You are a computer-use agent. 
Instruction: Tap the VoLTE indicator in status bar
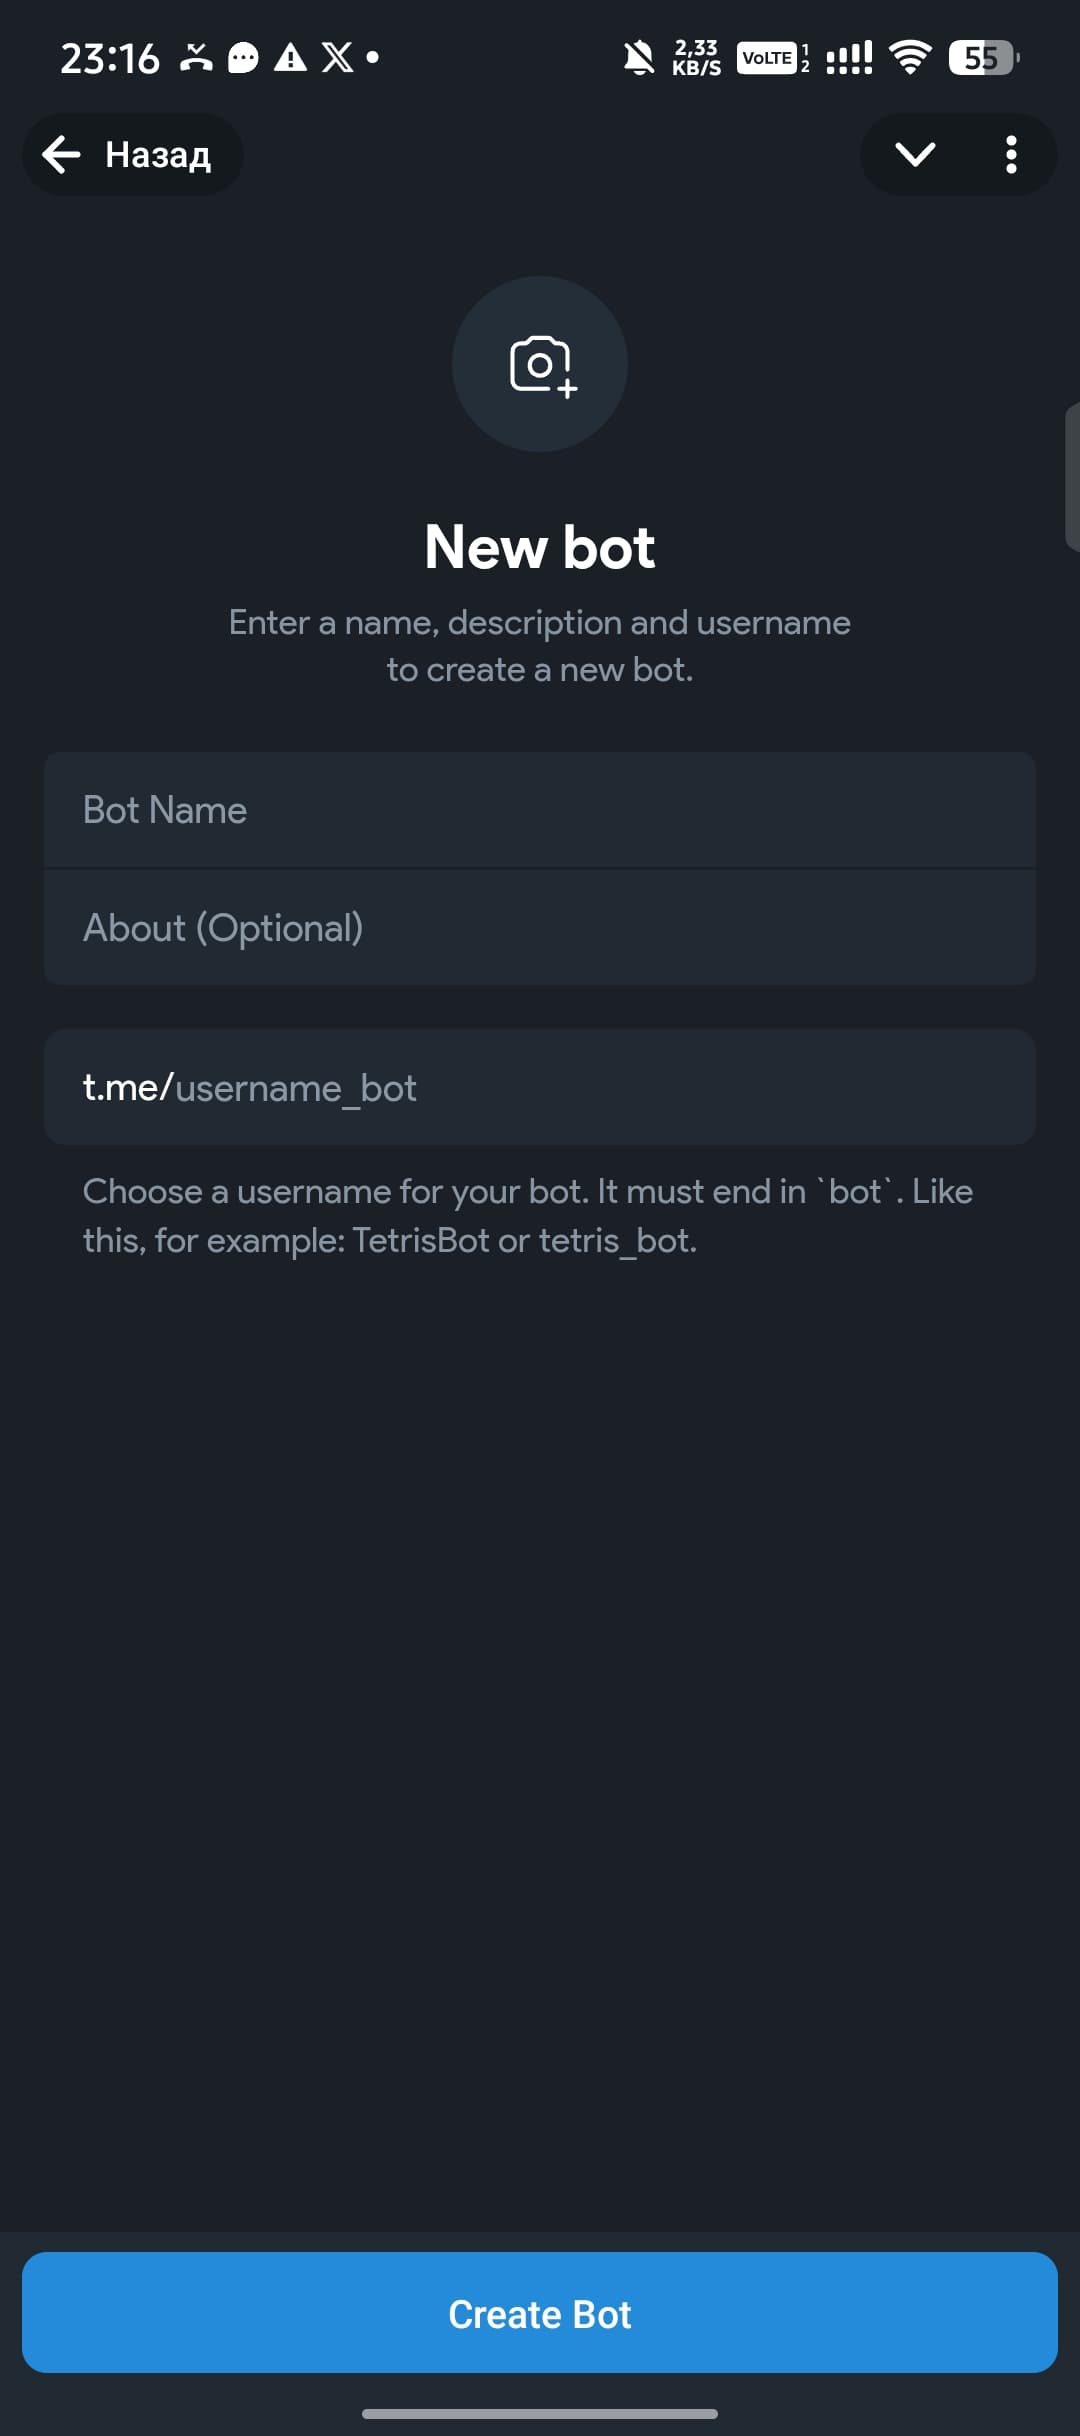[767, 58]
